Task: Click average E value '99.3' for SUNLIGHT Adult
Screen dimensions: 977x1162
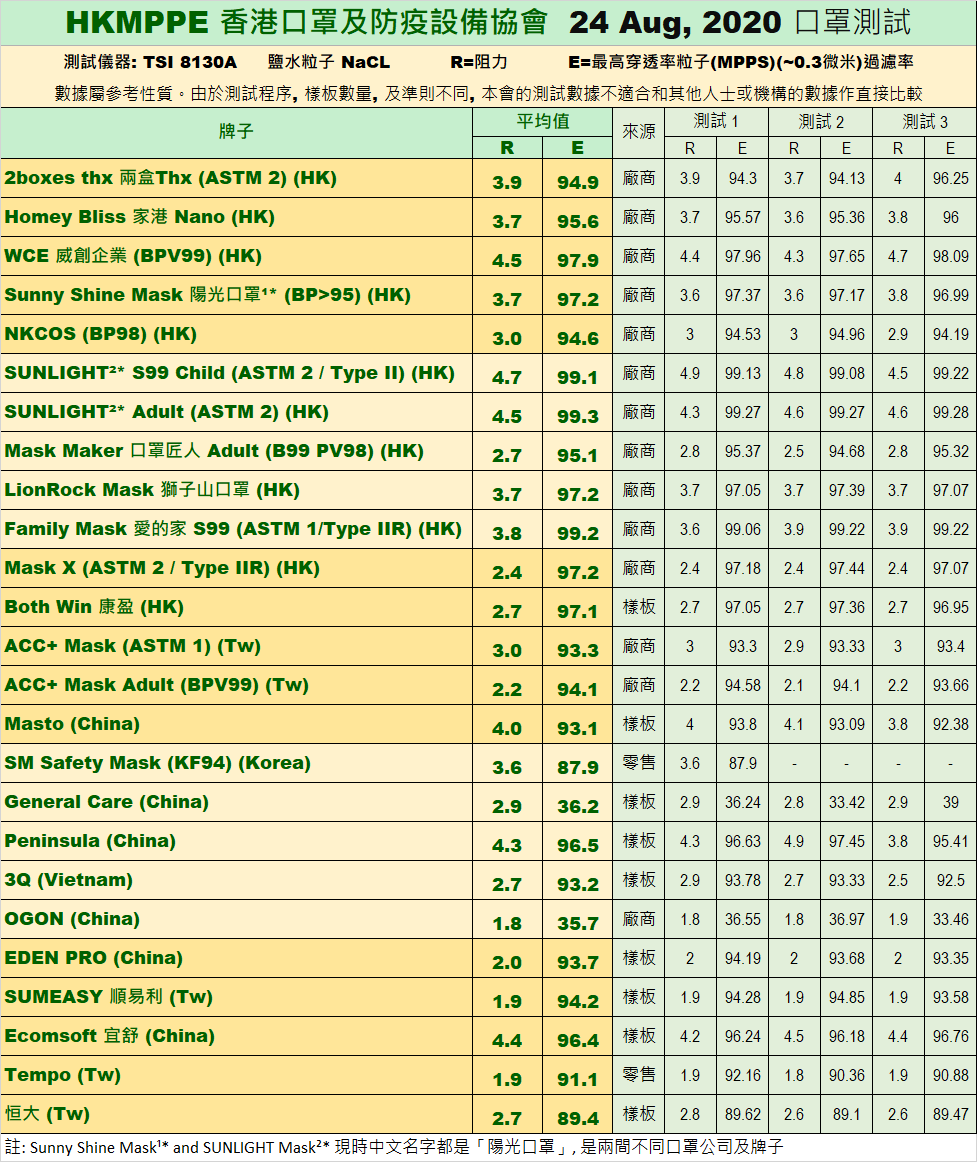Action: click(x=577, y=416)
